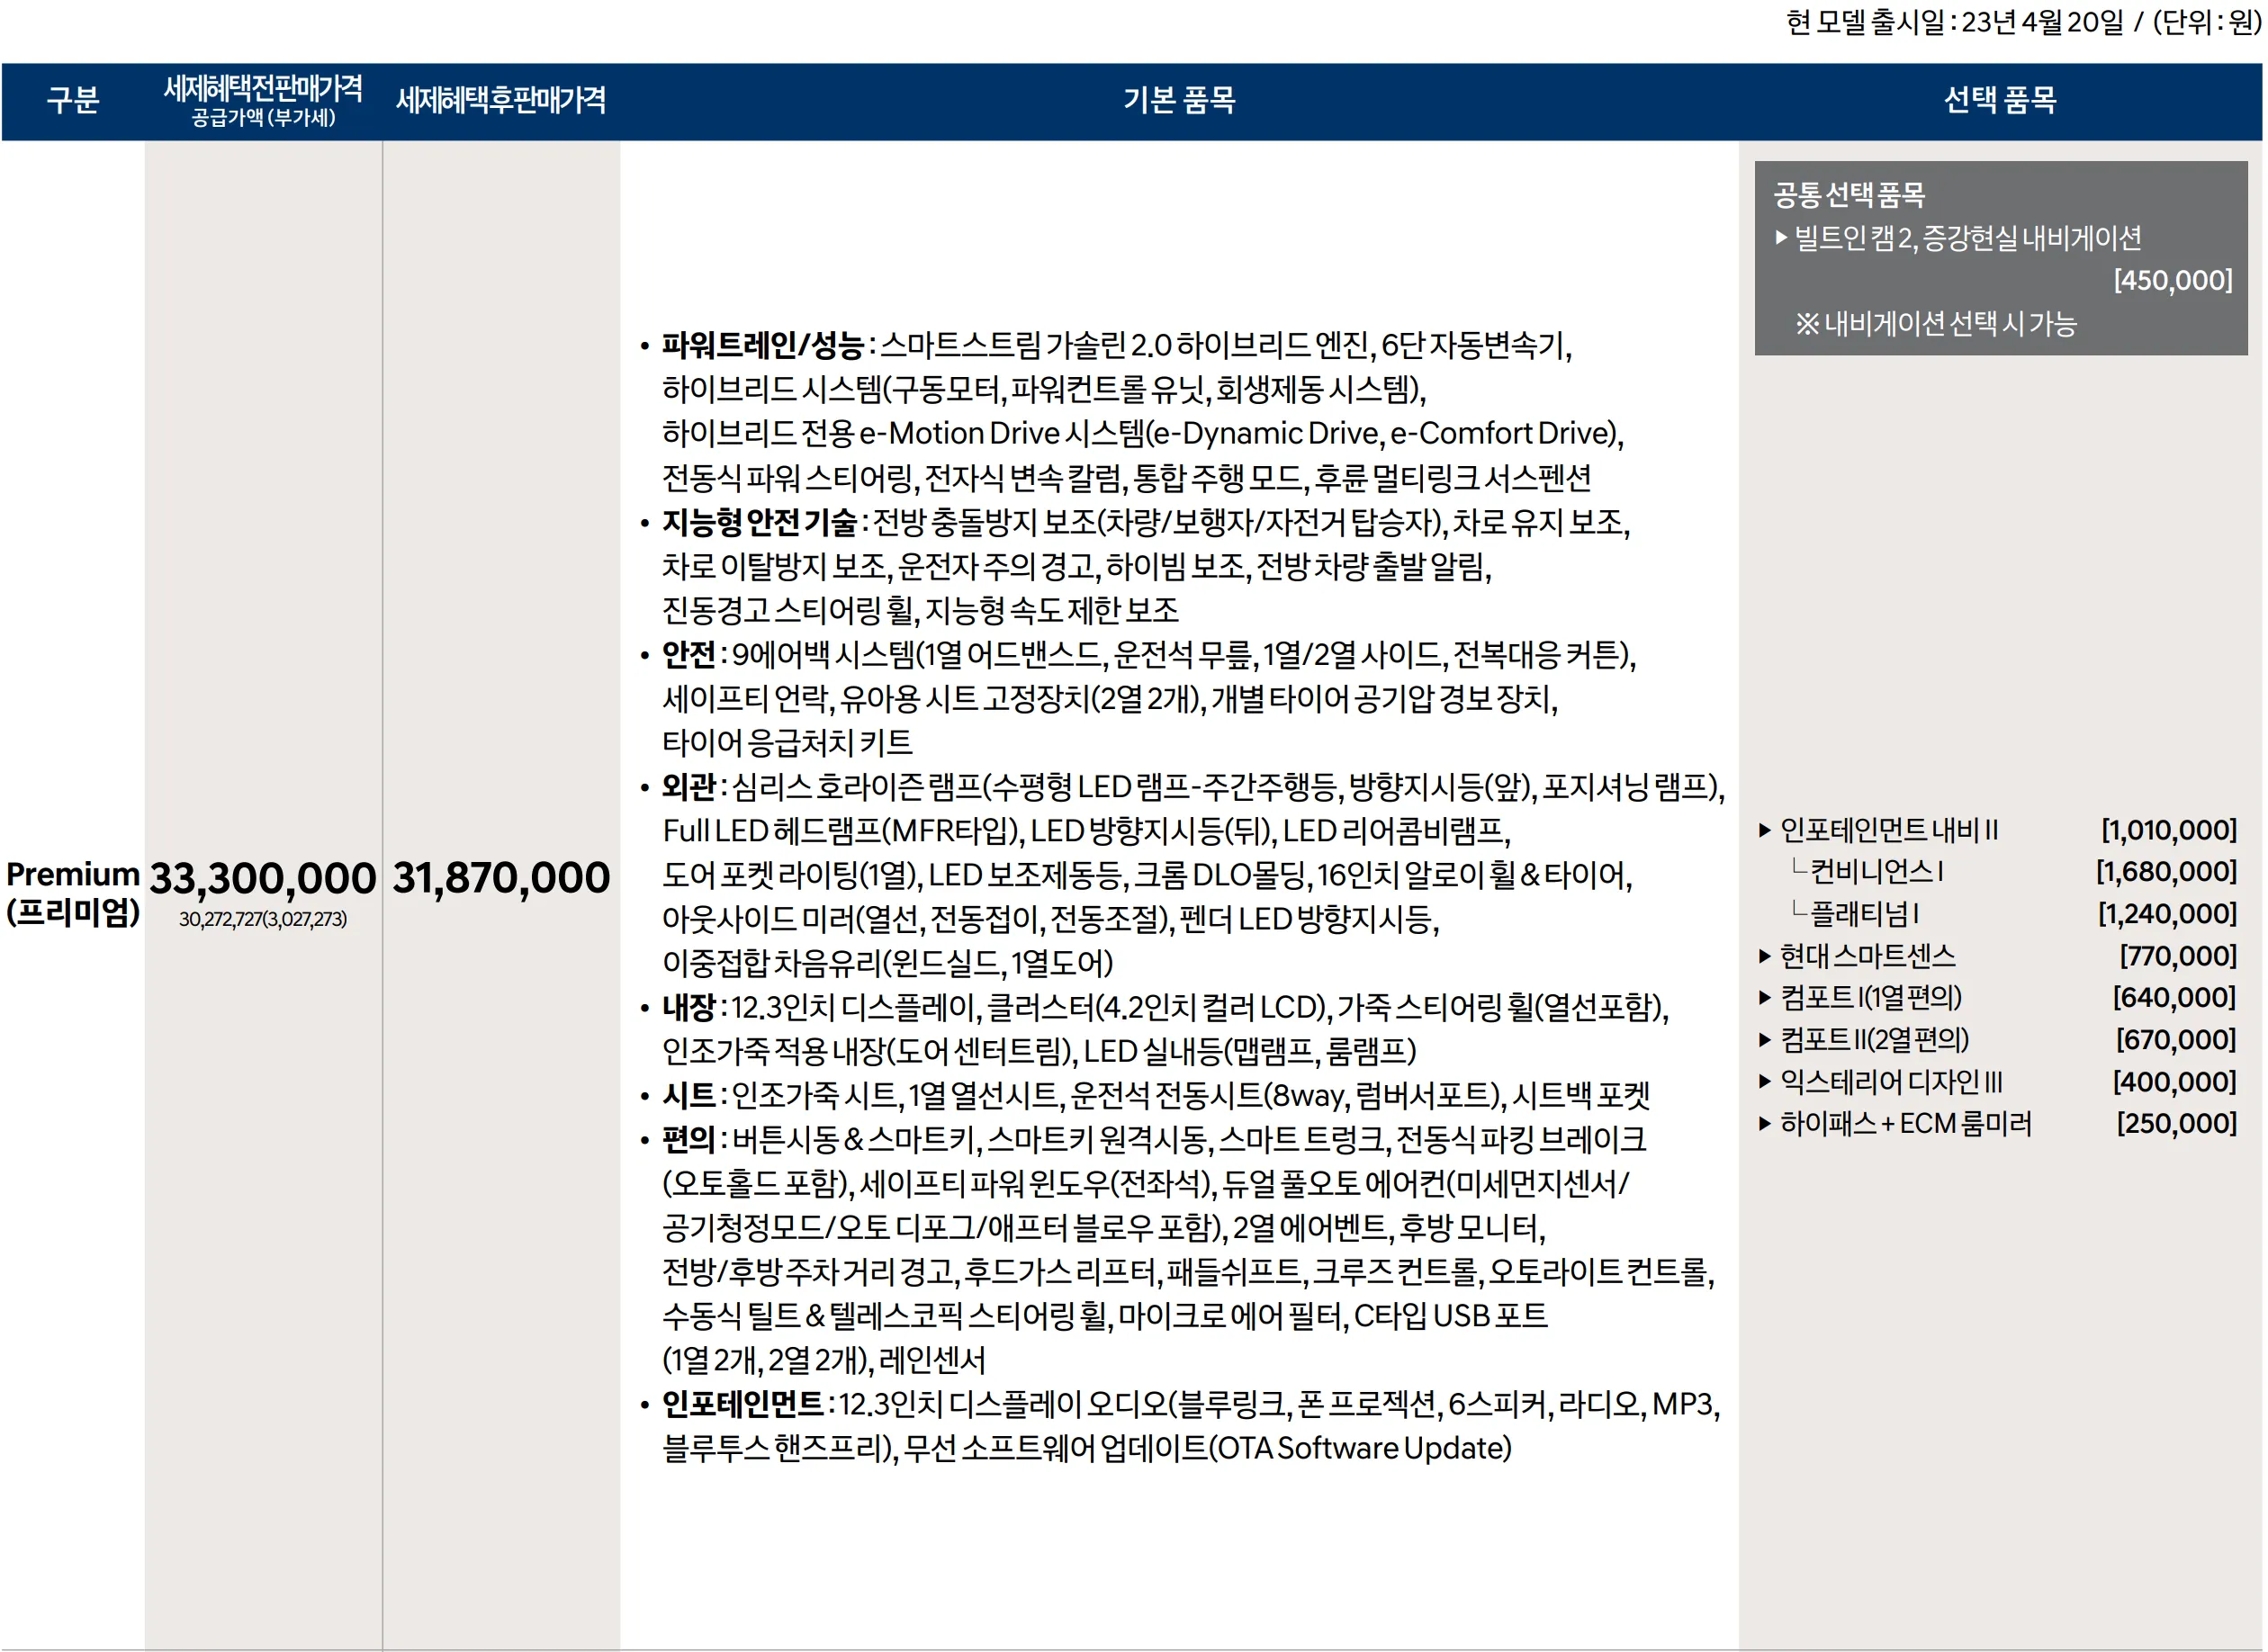
Task: Click the [1,010,000] price for 내비 II
Action: coord(2168,830)
